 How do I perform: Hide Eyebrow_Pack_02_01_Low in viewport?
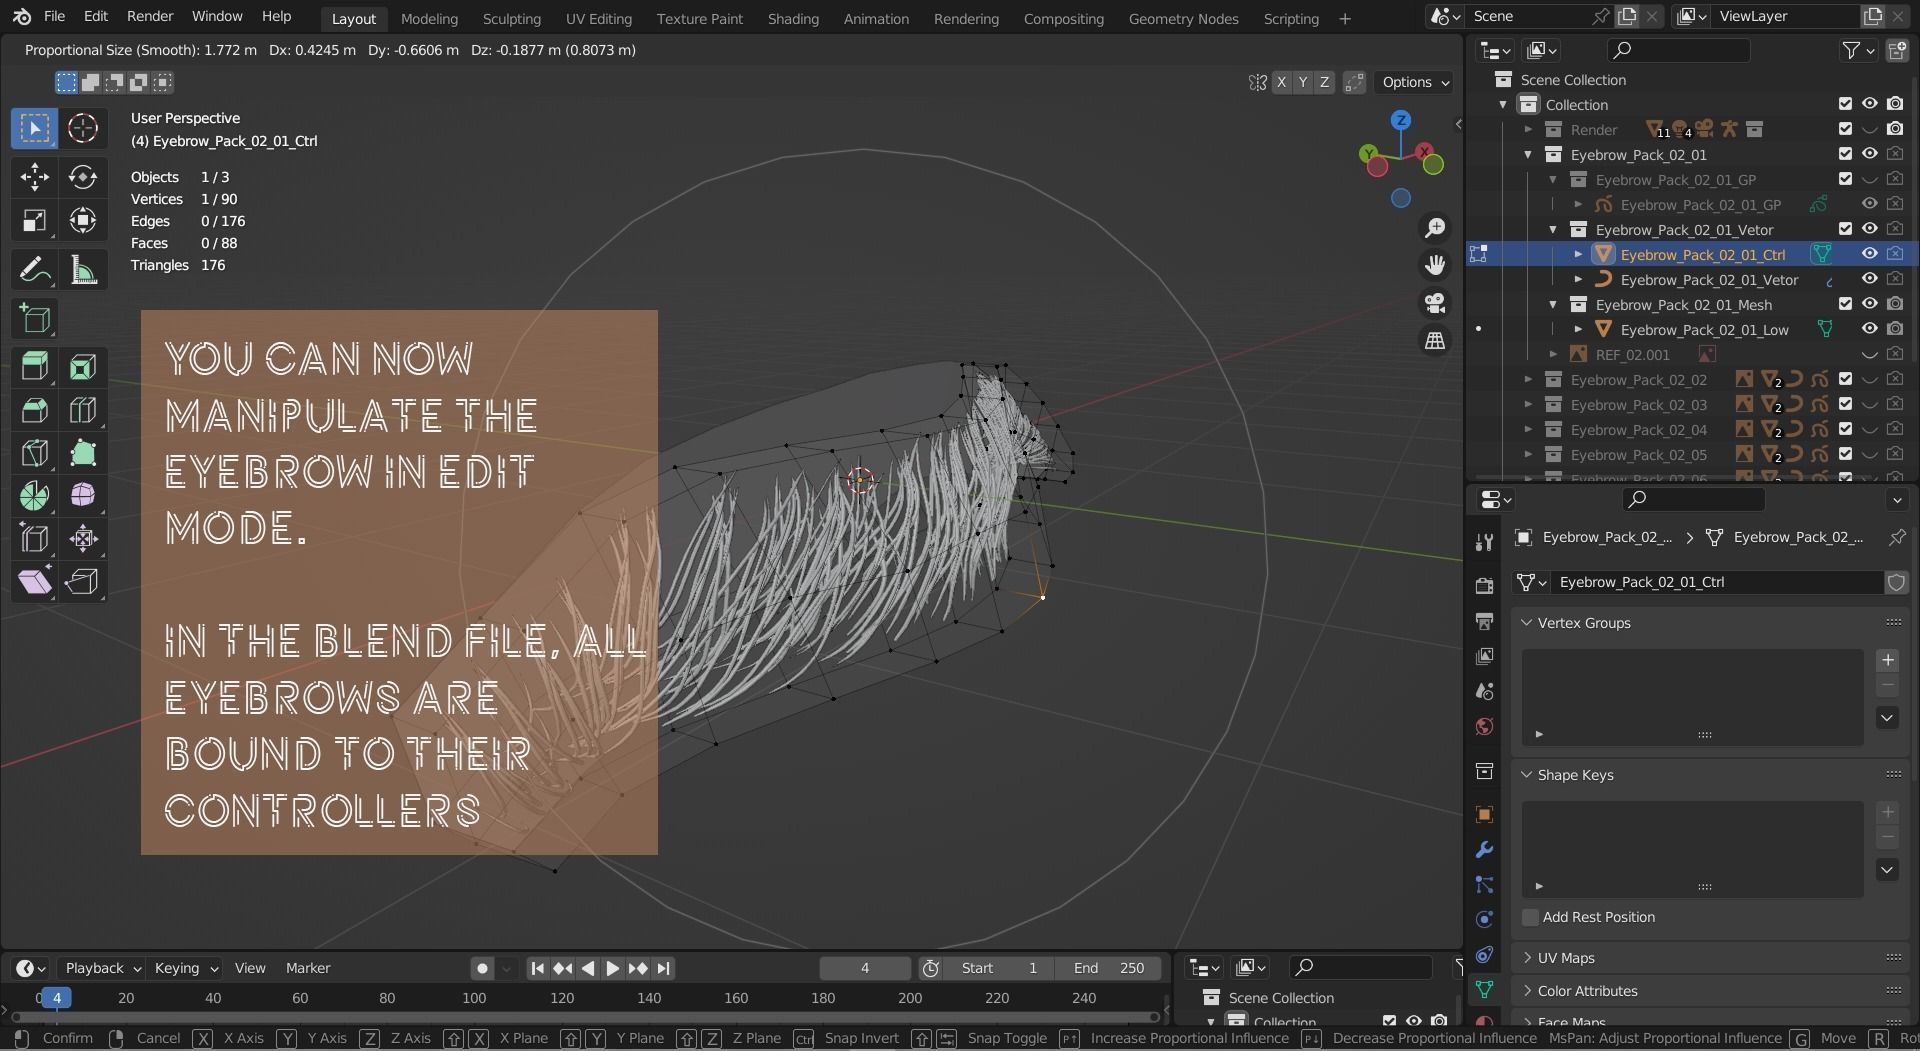click(1869, 329)
